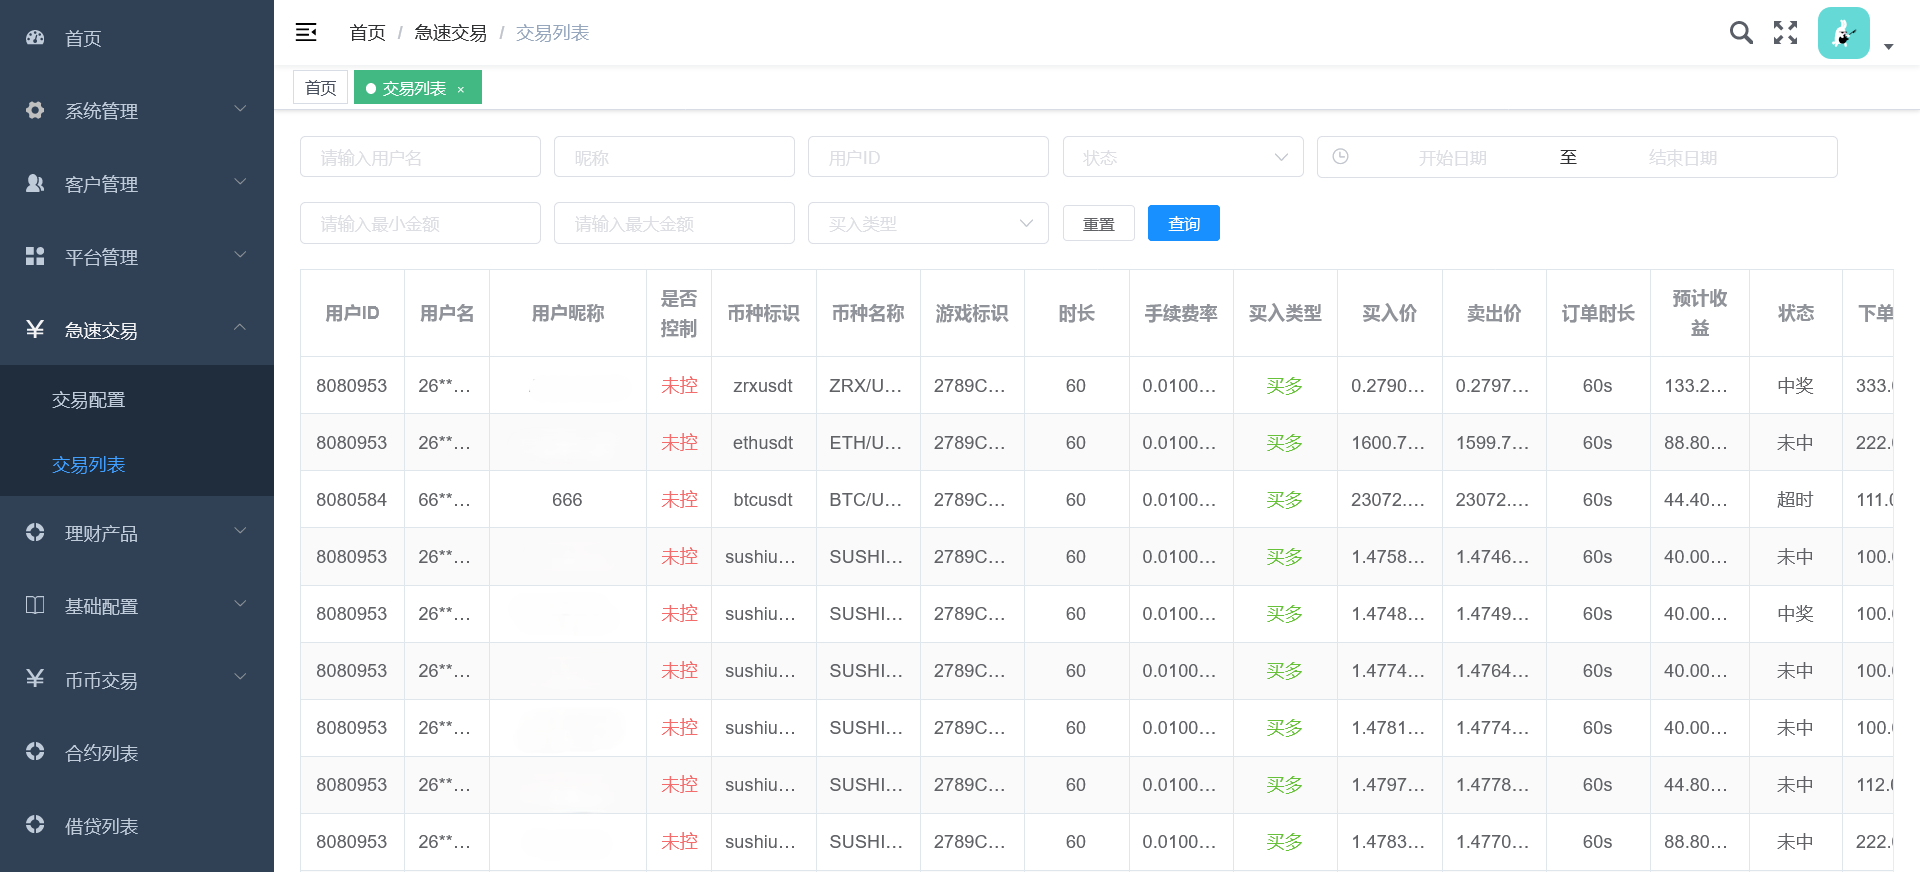Image resolution: width=1920 pixels, height=872 pixels.
Task: Expand the 平台管理 sidebar menu
Action: (x=136, y=257)
